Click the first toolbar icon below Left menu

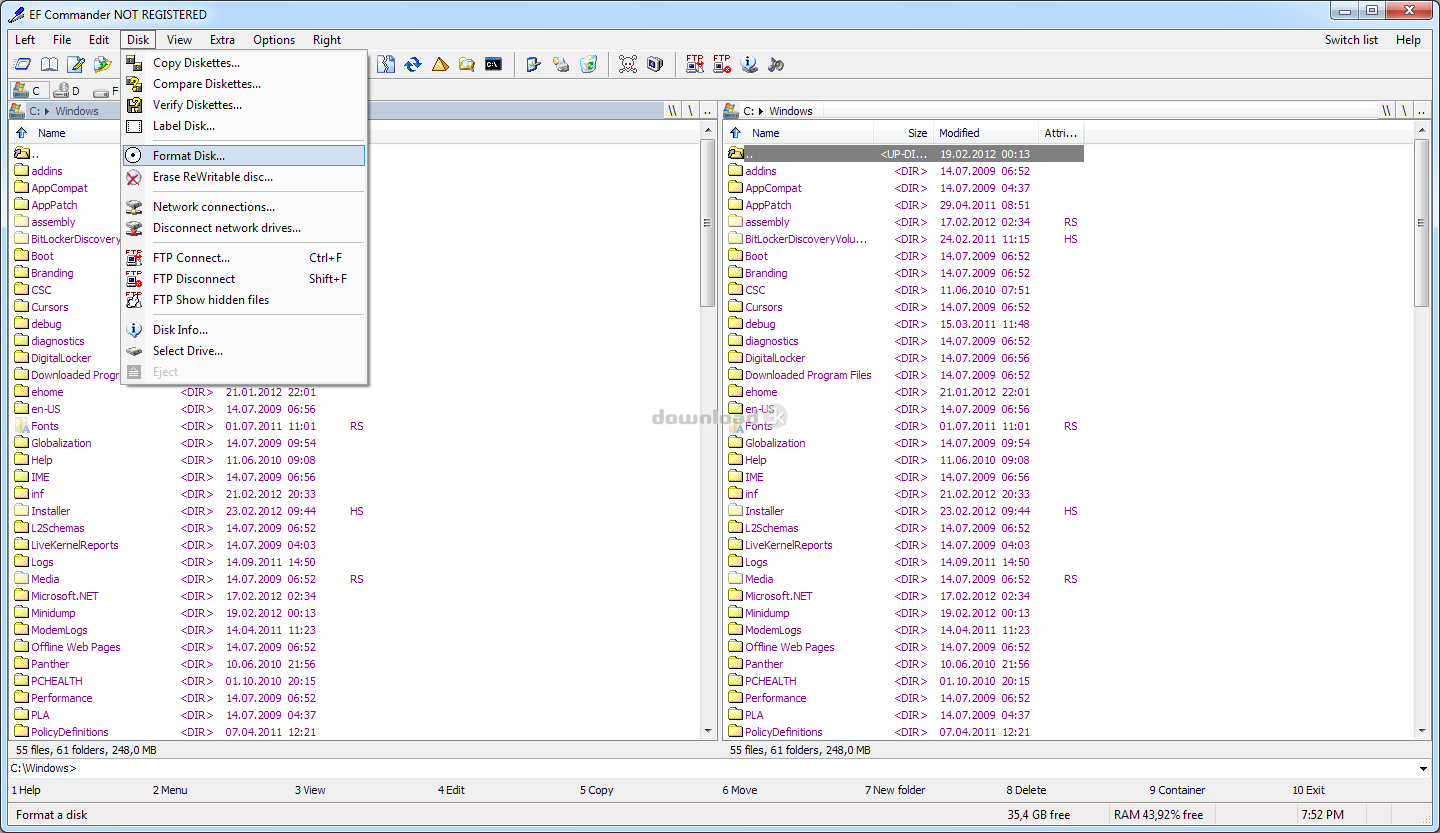[x=22, y=65]
